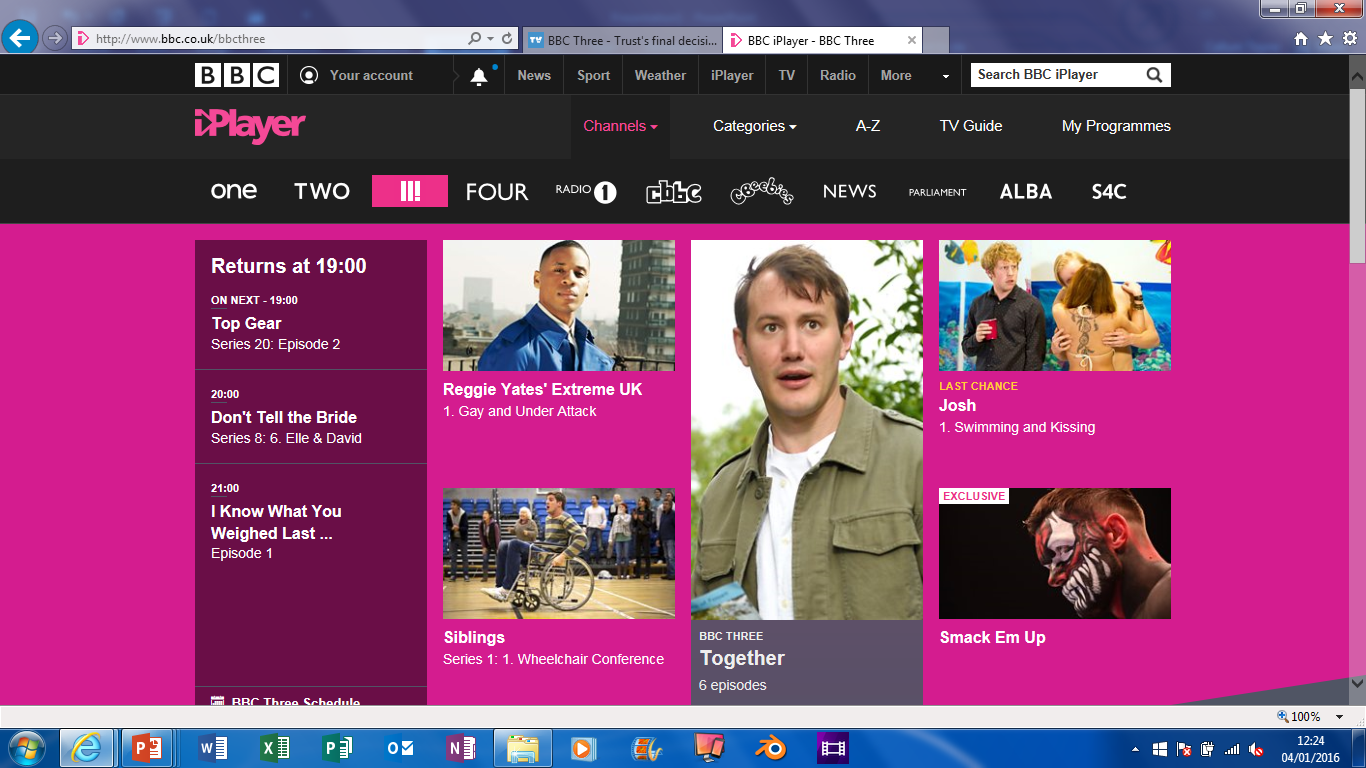Open the browser Tools gear icon
The image size is (1366, 768).
pyautogui.click(x=1349, y=39)
